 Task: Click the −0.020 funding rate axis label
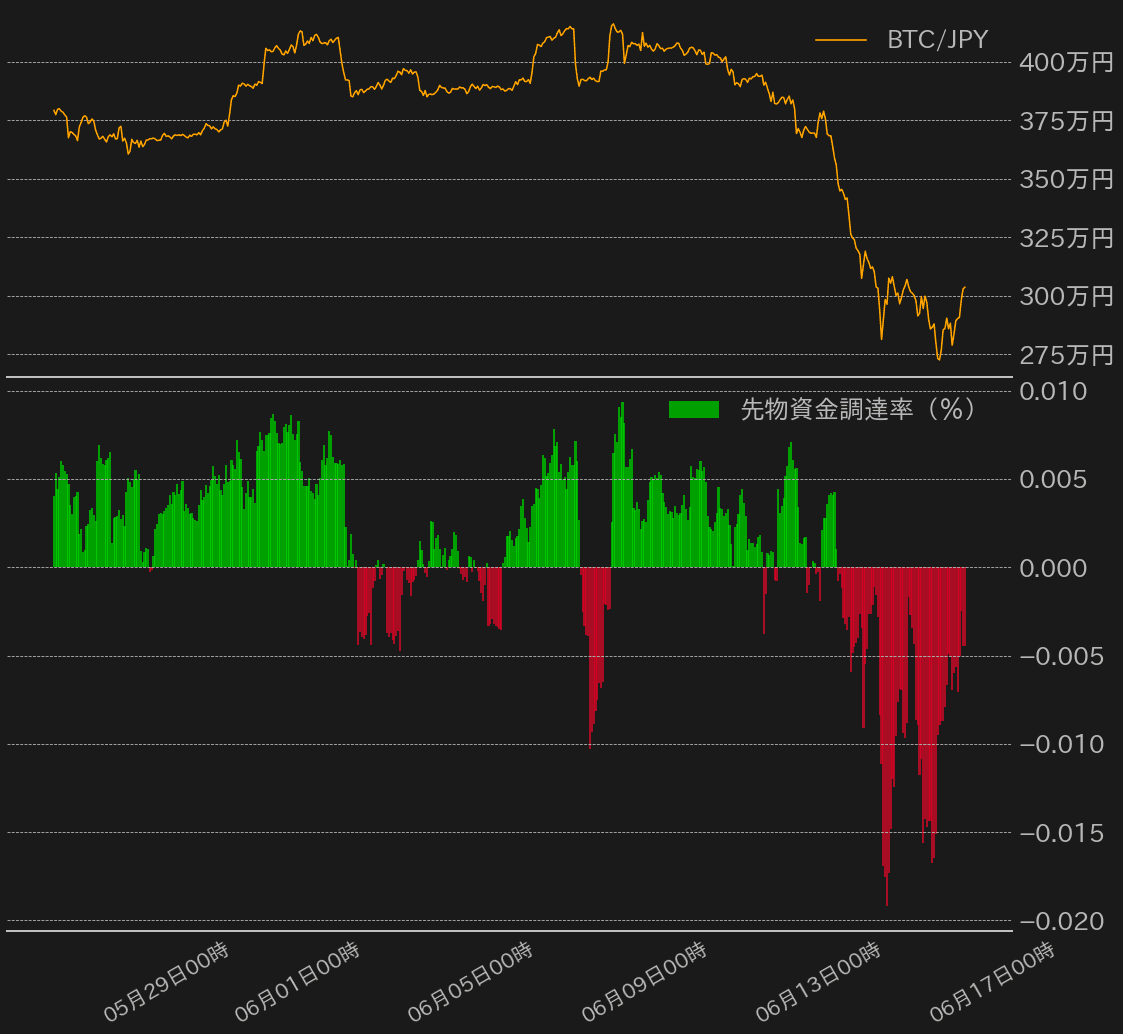click(x=1062, y=921)
